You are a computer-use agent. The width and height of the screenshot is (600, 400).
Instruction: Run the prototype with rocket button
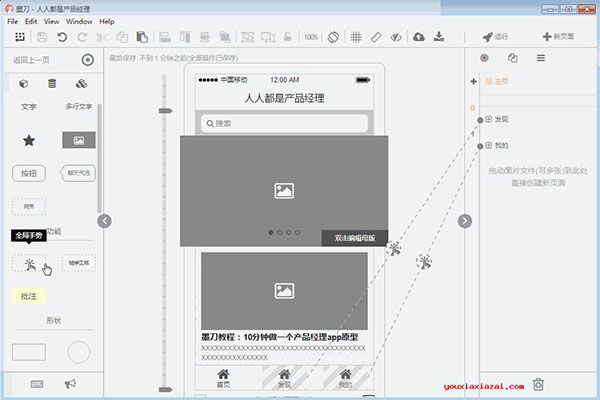[495, 37]
